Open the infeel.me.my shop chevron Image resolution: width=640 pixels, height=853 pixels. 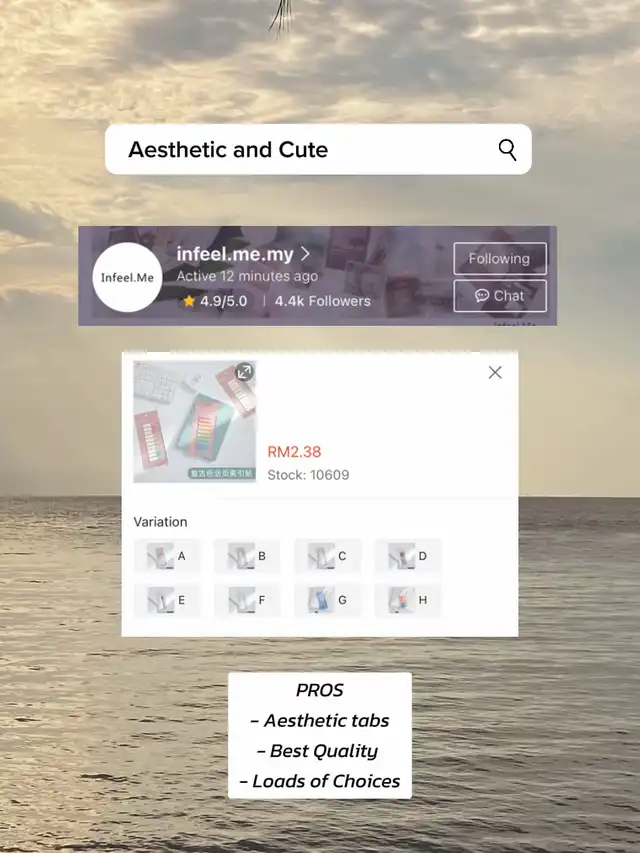point(306,254)
